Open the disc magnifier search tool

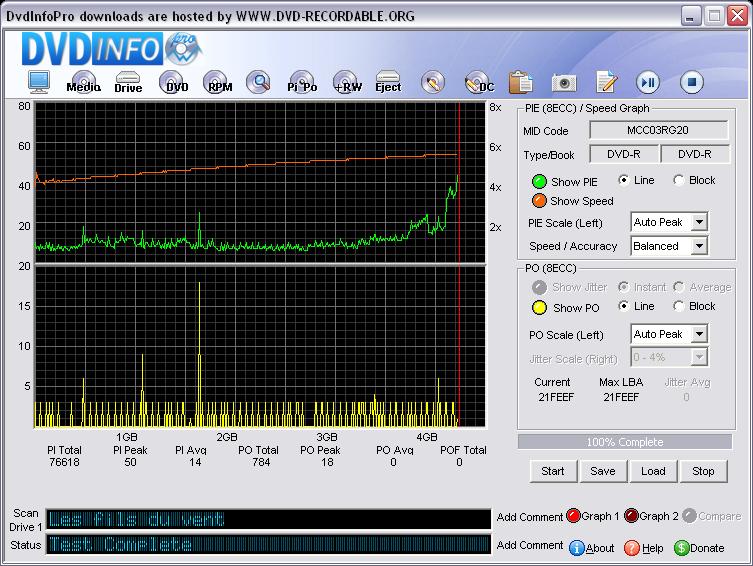click(259, 82)
